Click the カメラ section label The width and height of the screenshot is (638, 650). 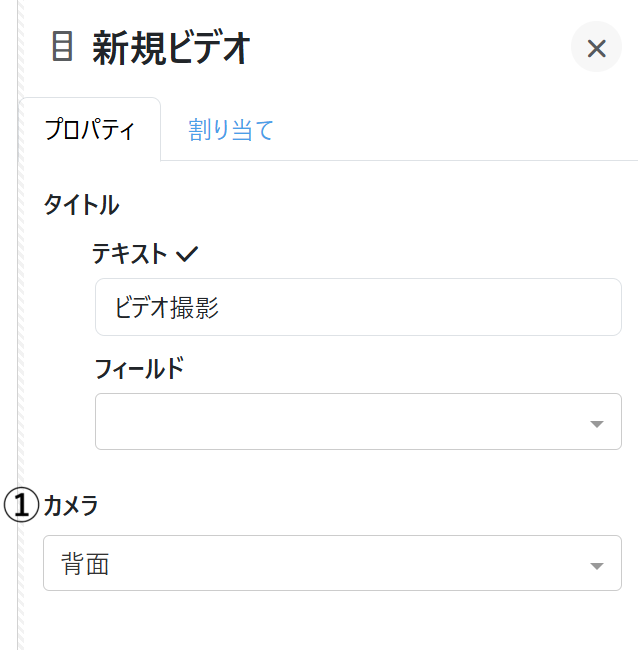pos(71,506)
